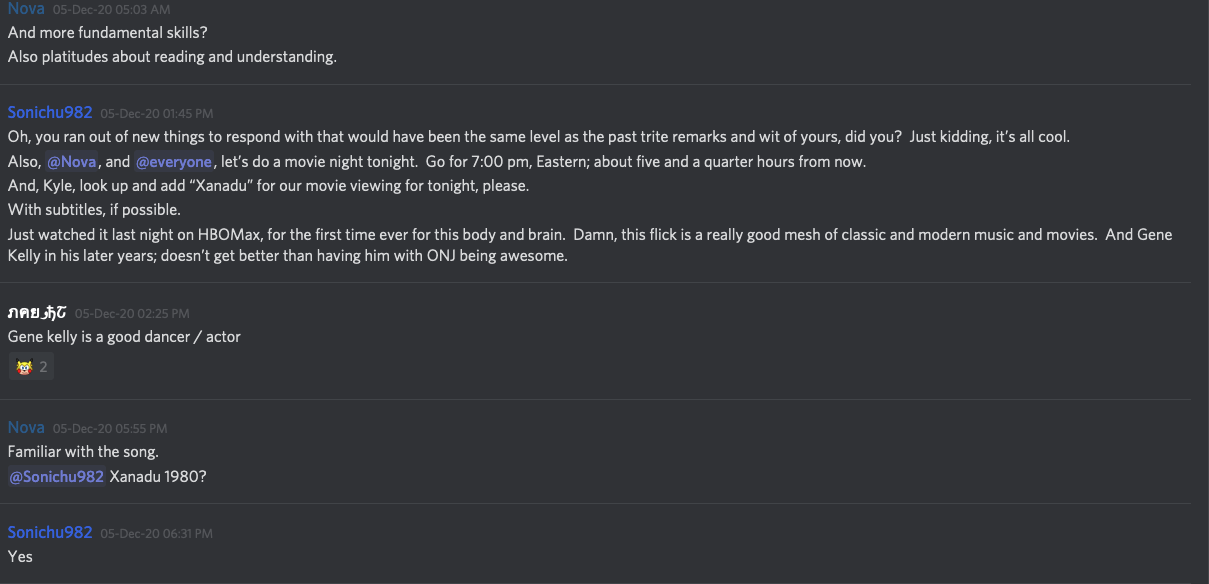Click the "And more fundamental skills?" message

[x=108, y=32]
